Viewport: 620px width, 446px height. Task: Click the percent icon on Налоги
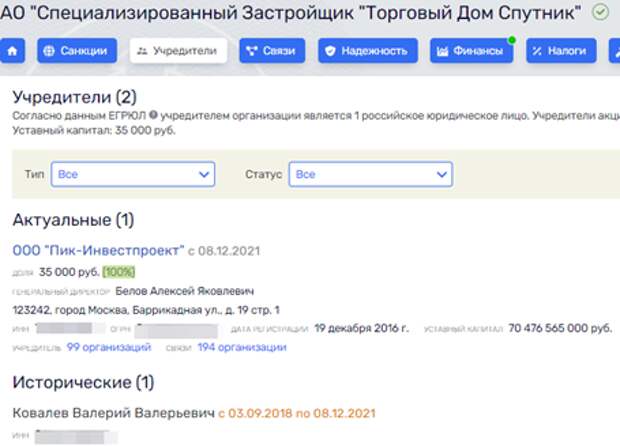point(537,51)
